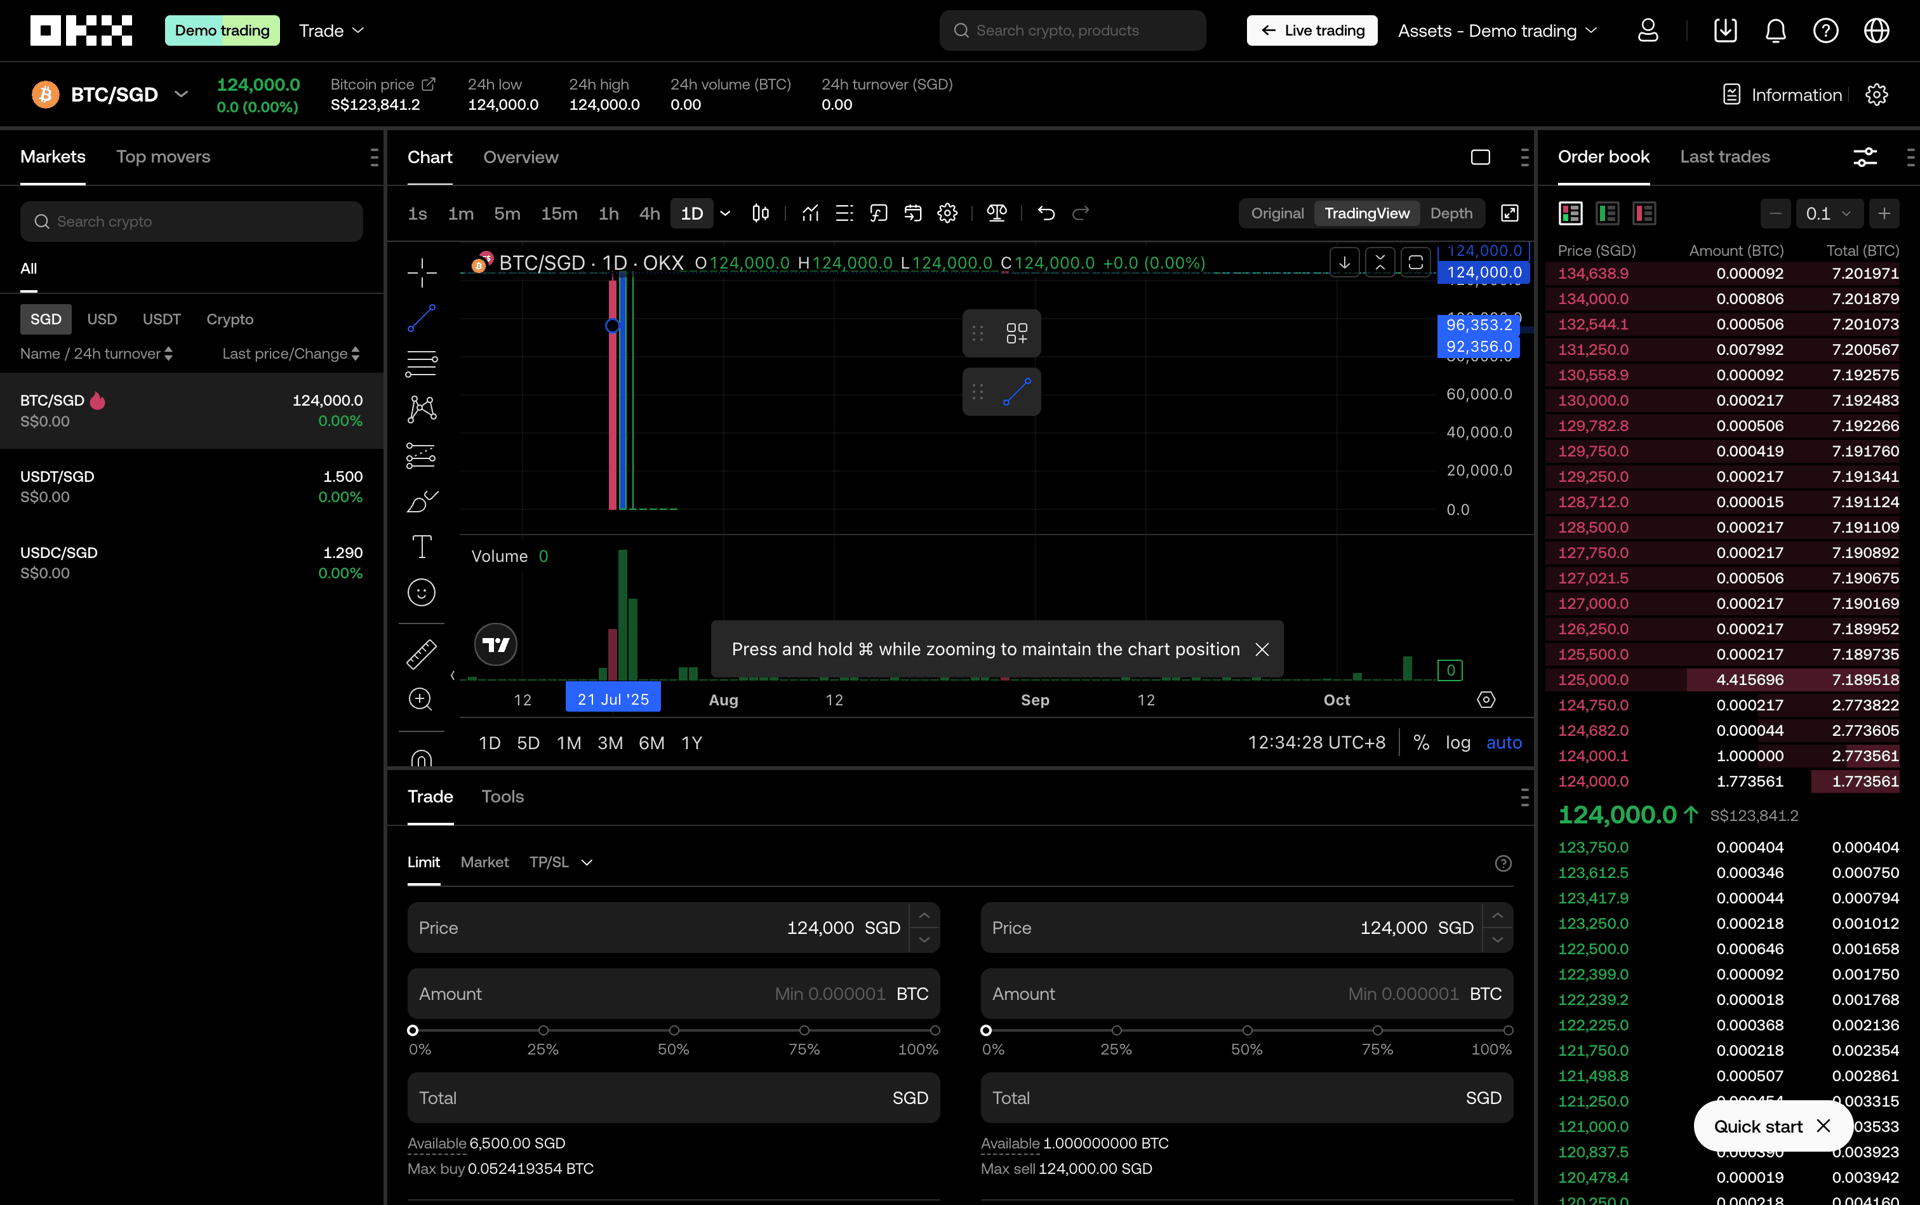Open the compare symbols scale icon
1920x1205 pixels.
click(x=996, y=213)
